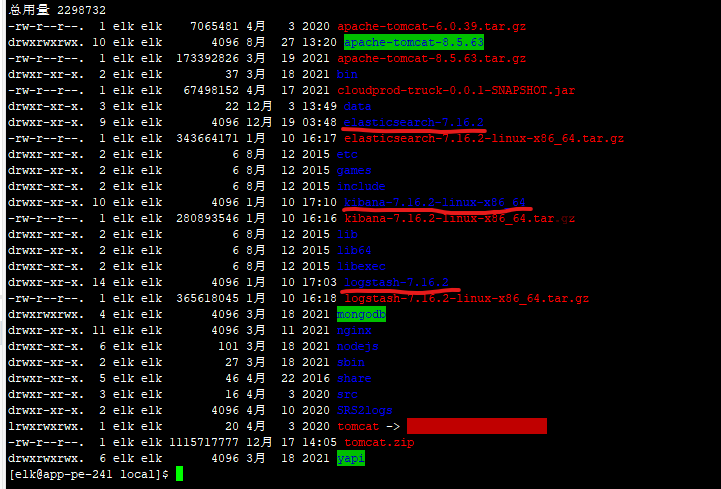
Task: Select the size value 1115717777
Action: [204, 443]
